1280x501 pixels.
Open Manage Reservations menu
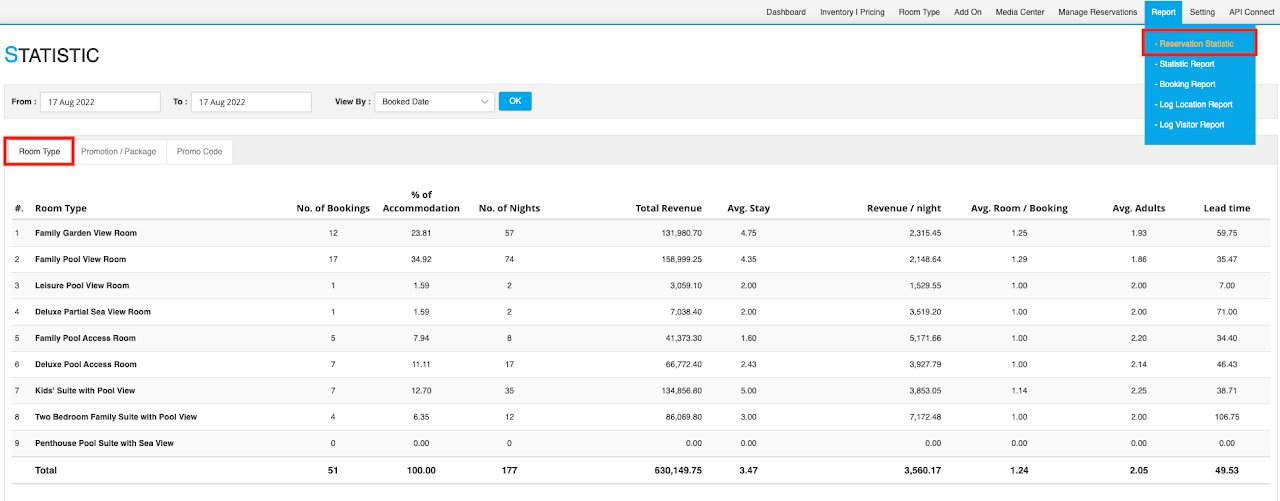1097,12
